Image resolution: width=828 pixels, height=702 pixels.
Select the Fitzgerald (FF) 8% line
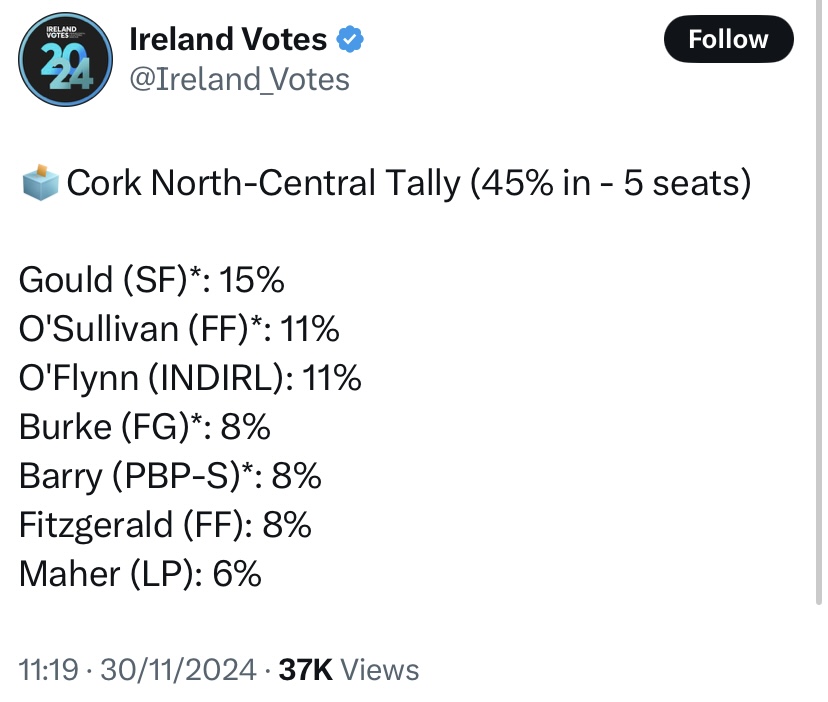pos(165,525)
